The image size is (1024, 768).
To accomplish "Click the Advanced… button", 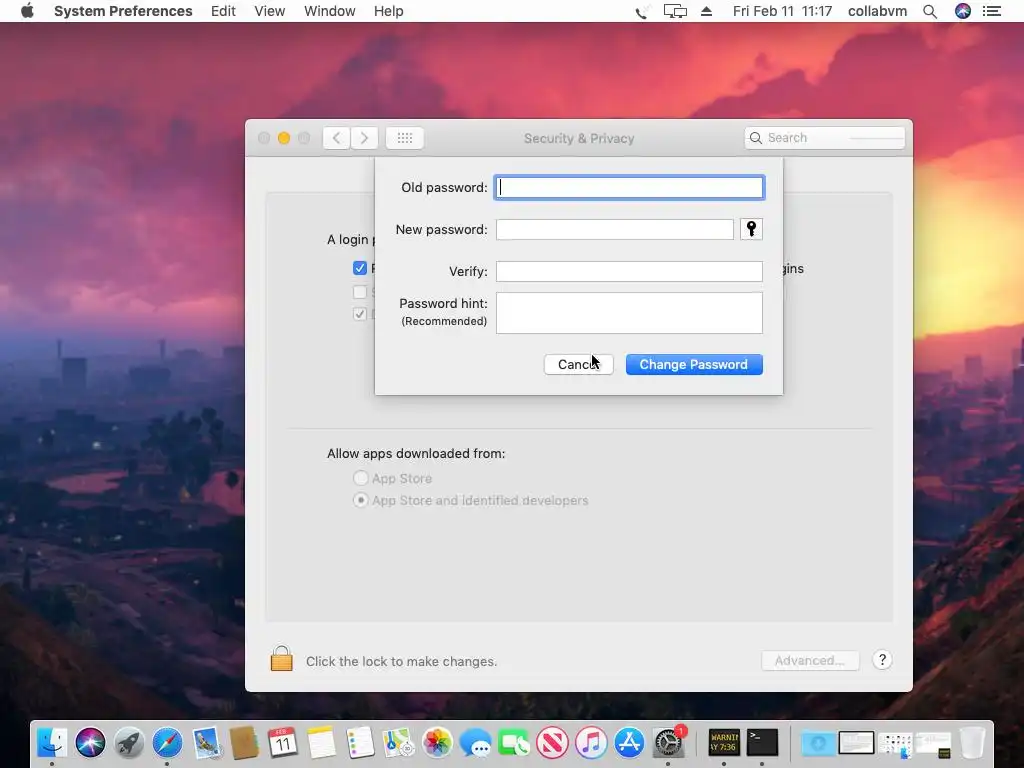I will click(810, 660).
